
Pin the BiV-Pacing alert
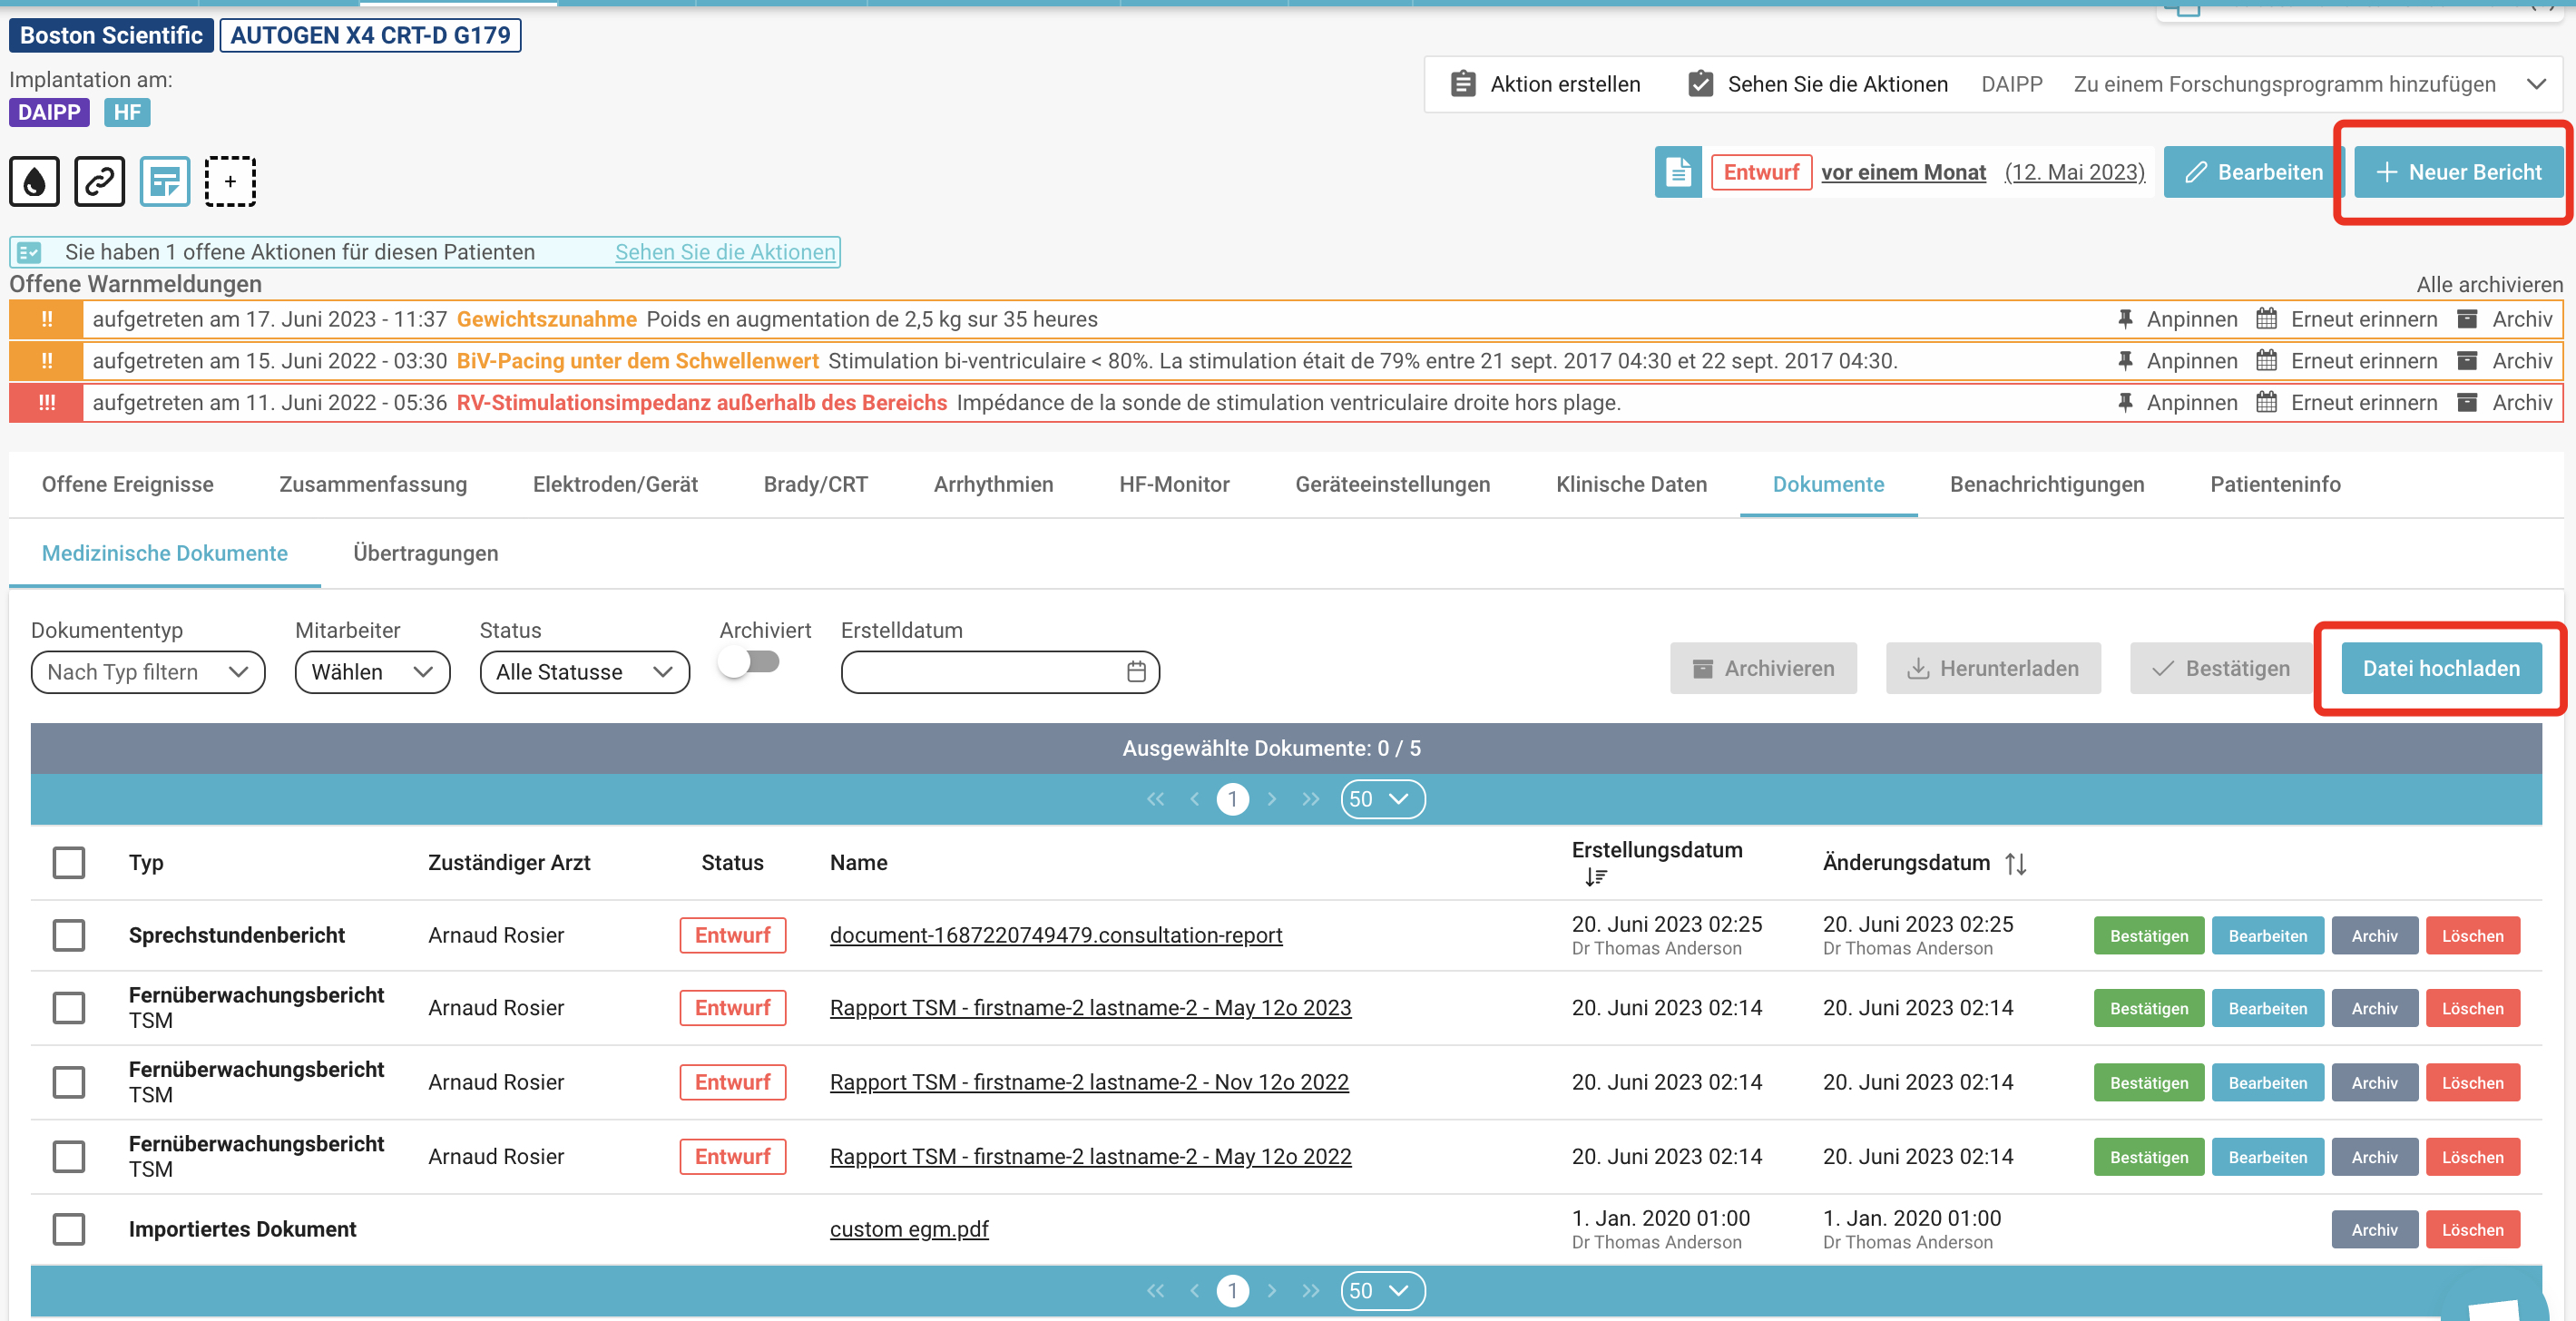pyautogui.click(x=2125, y=361)
